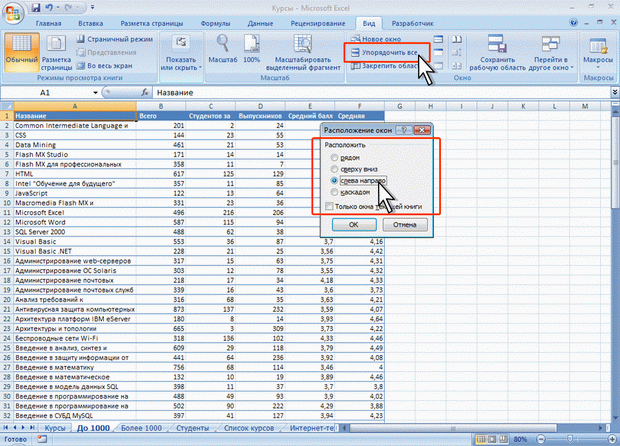Click the macro recording icon in status bar

coord(42,439)
